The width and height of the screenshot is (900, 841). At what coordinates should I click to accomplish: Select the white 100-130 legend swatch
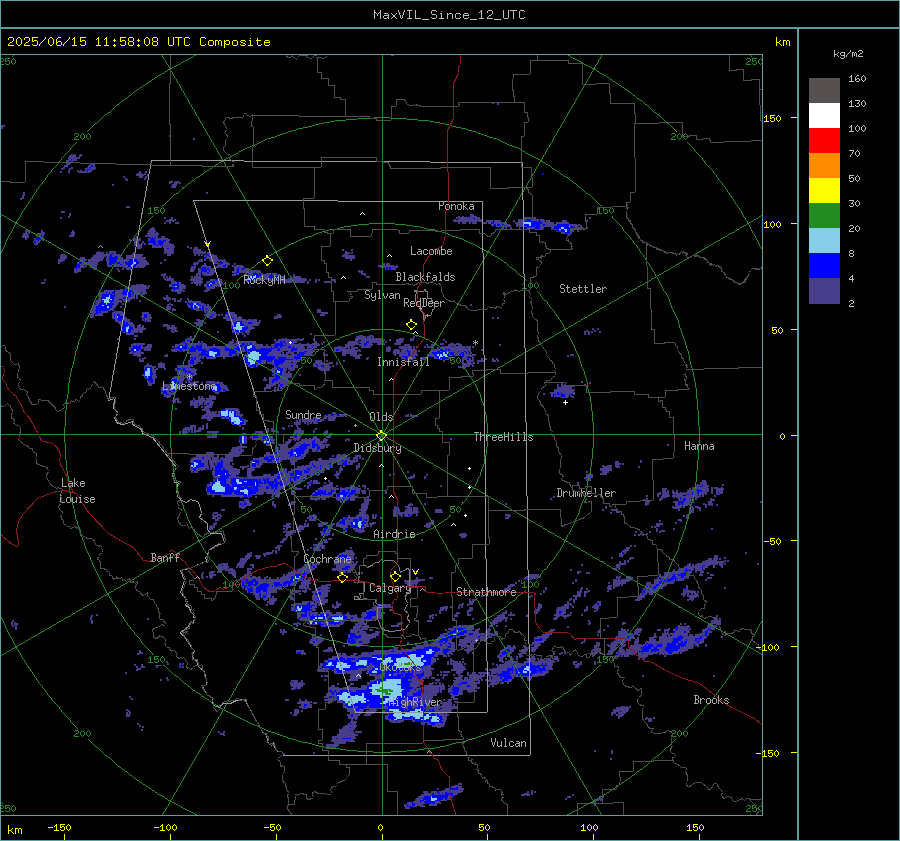(824, 116)
